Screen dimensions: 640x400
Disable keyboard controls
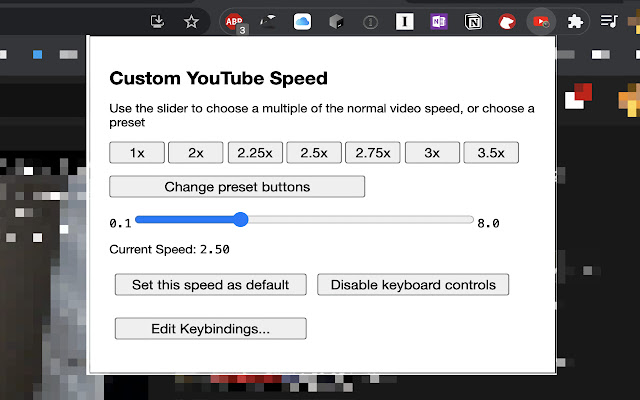[413, 284]
